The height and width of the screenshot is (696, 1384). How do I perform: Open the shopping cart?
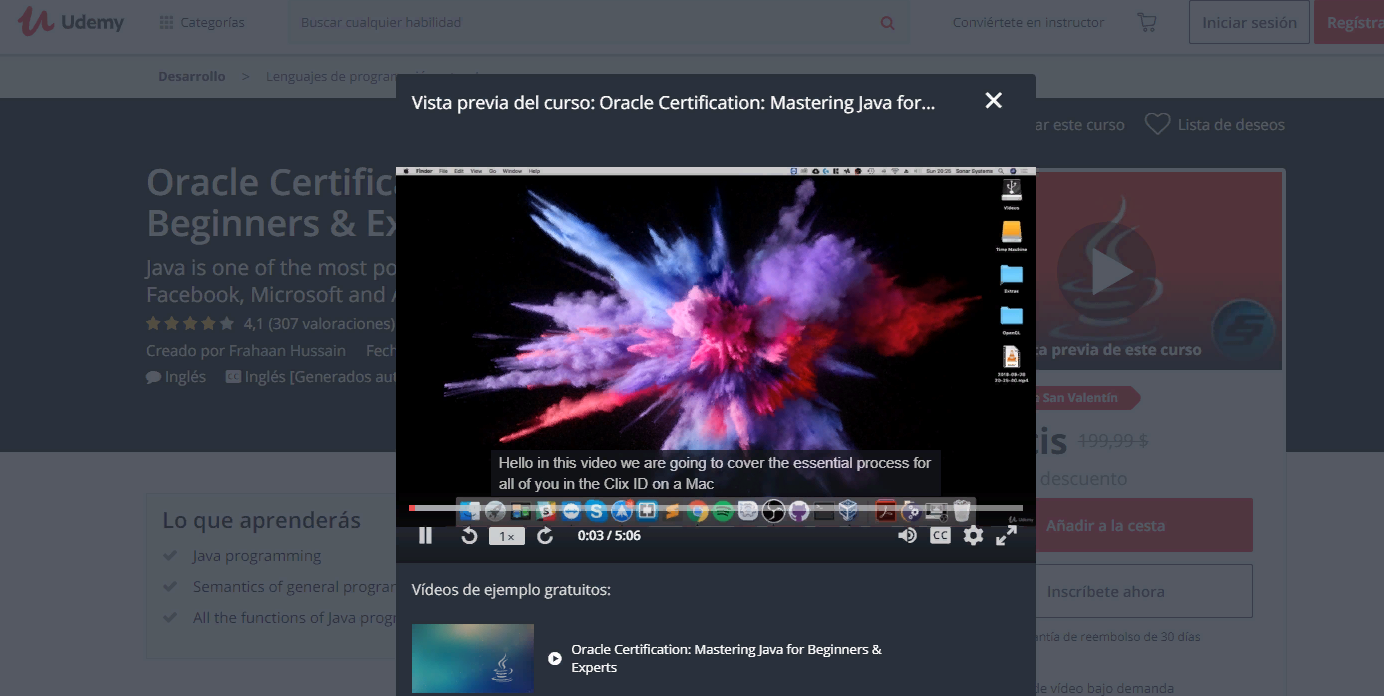pos(1146,22)
